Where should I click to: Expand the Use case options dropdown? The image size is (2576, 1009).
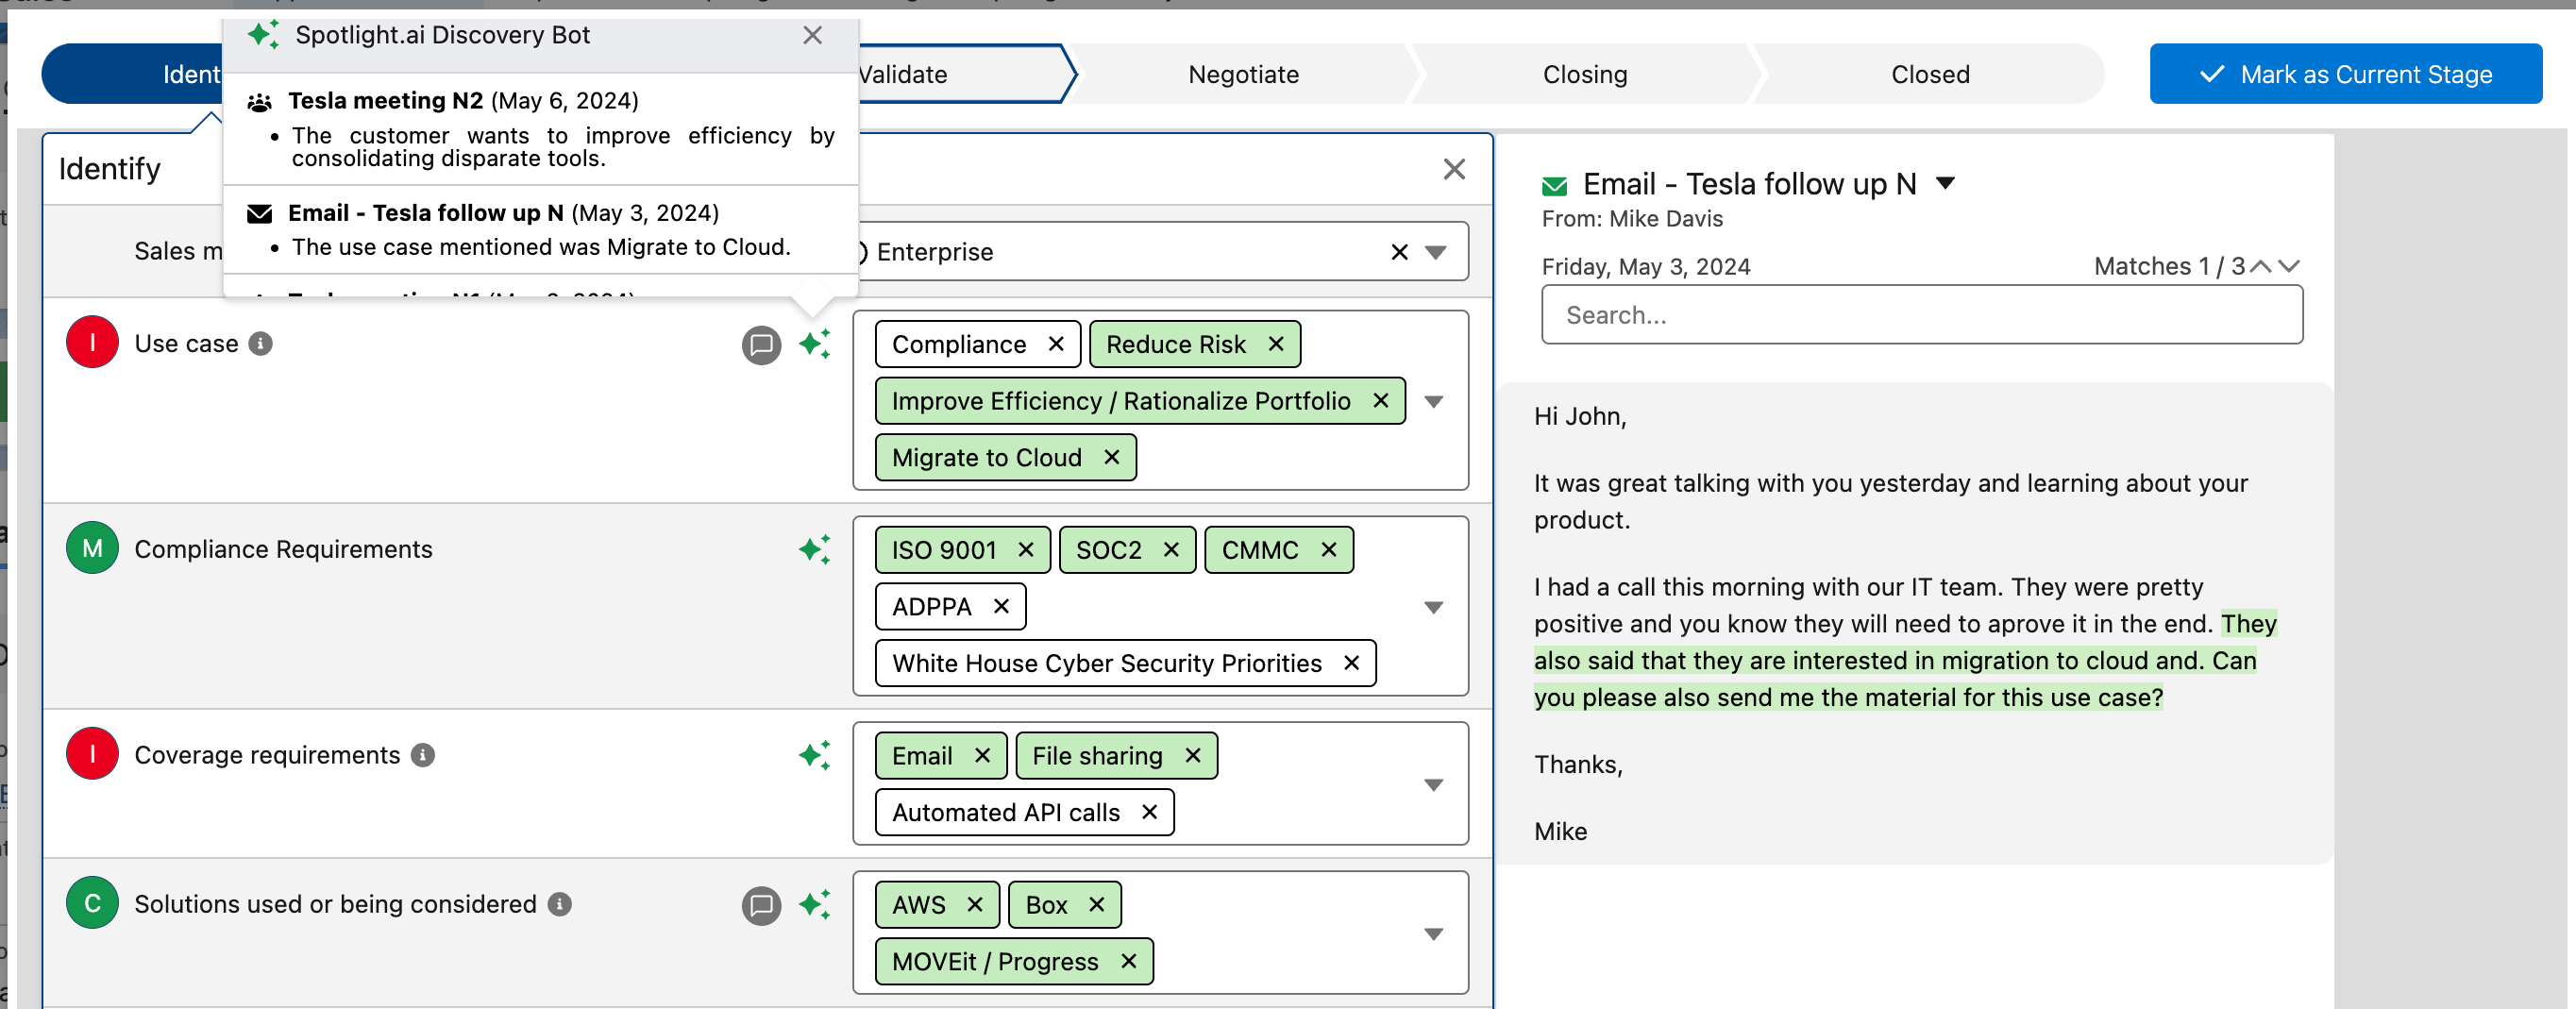point(1433,401)
